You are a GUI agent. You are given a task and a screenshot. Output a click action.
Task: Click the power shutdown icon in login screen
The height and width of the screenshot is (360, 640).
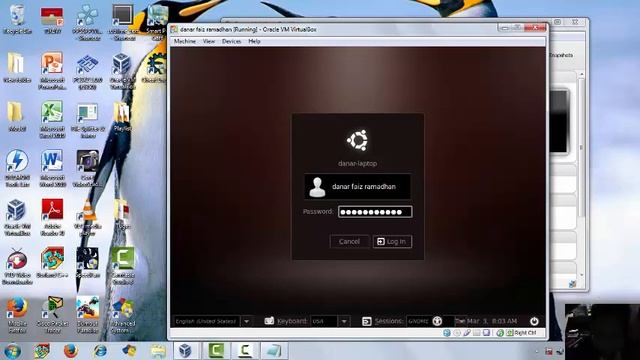pos(534,321)
